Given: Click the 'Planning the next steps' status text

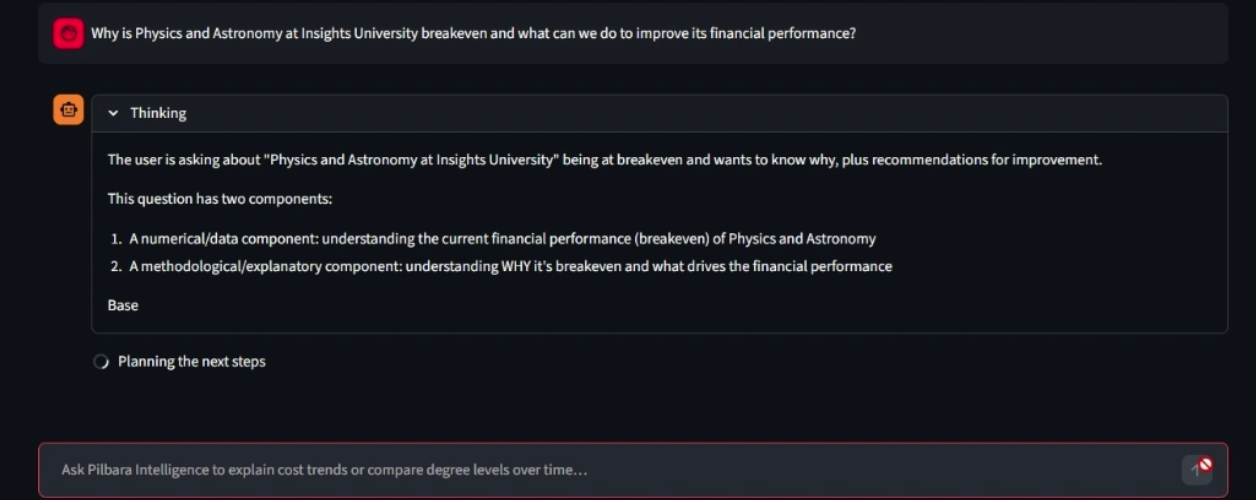Looking at the screenshot, I should (x=192, y=362).
